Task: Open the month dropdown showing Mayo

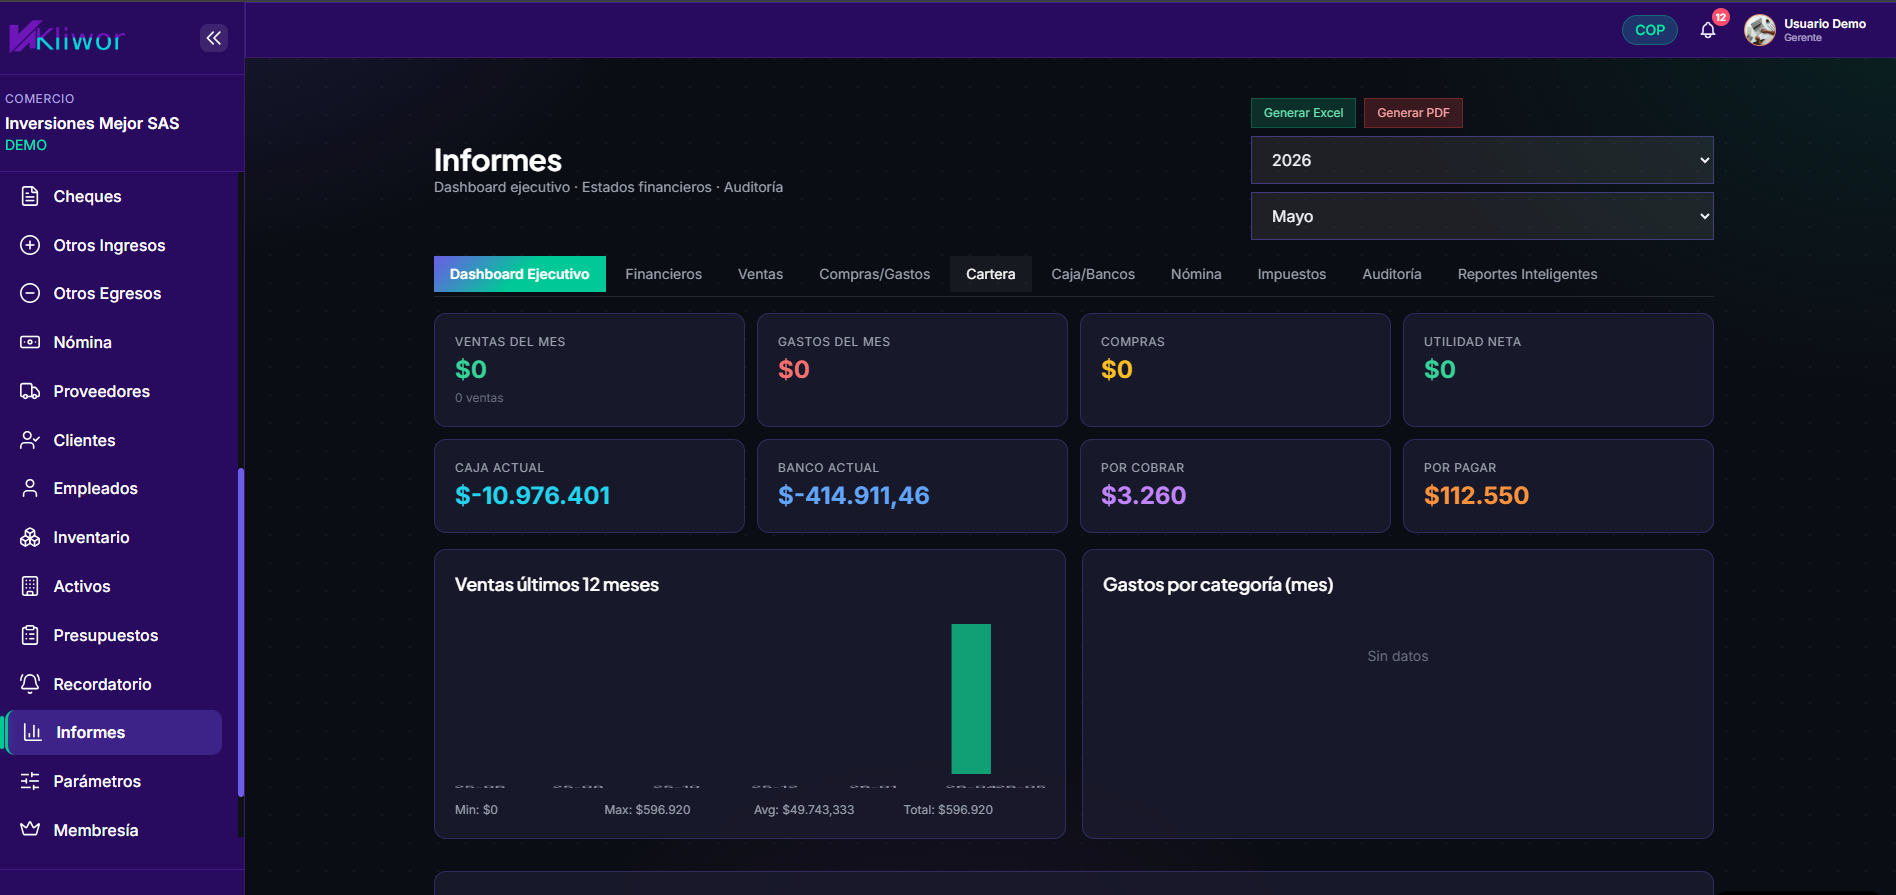Action: (x=1482, y=216)
